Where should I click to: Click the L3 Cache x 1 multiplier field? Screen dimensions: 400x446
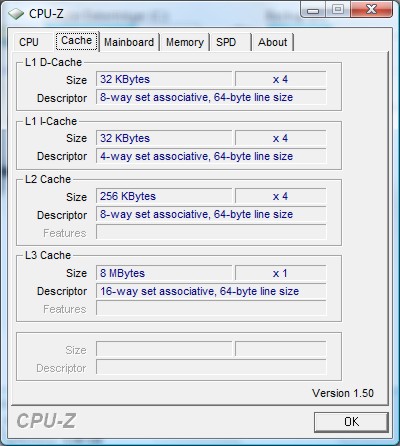(281, 273)
